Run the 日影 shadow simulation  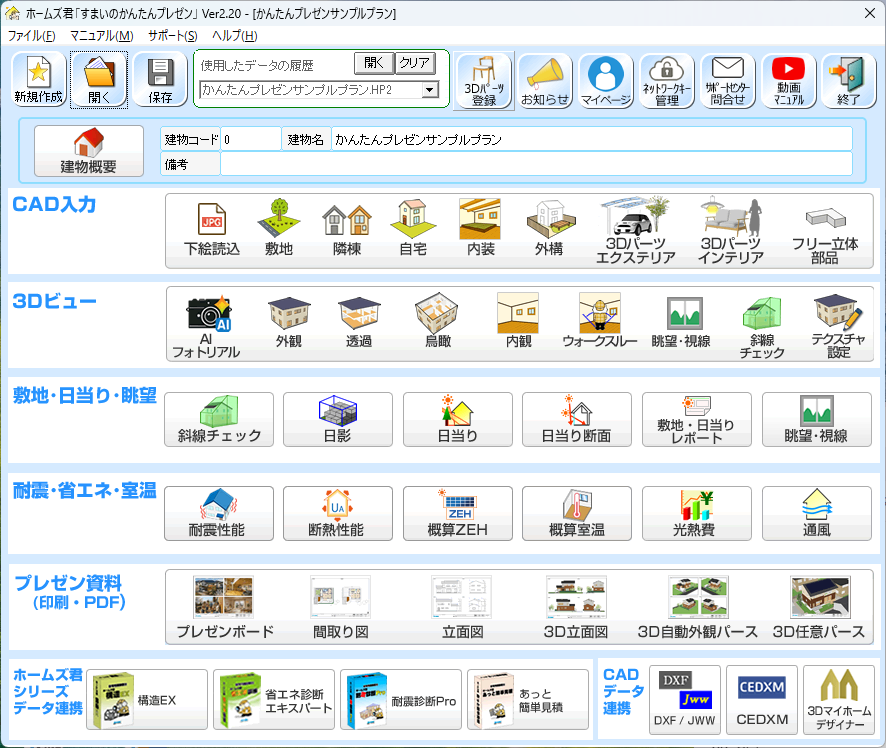[x=338, y=419]
